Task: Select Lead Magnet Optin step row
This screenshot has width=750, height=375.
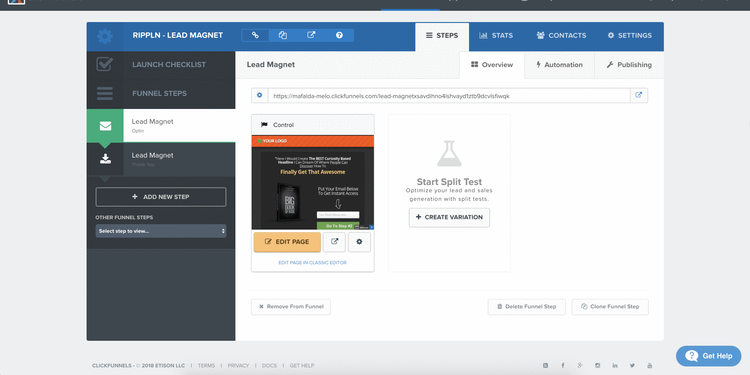Action: 161,126
